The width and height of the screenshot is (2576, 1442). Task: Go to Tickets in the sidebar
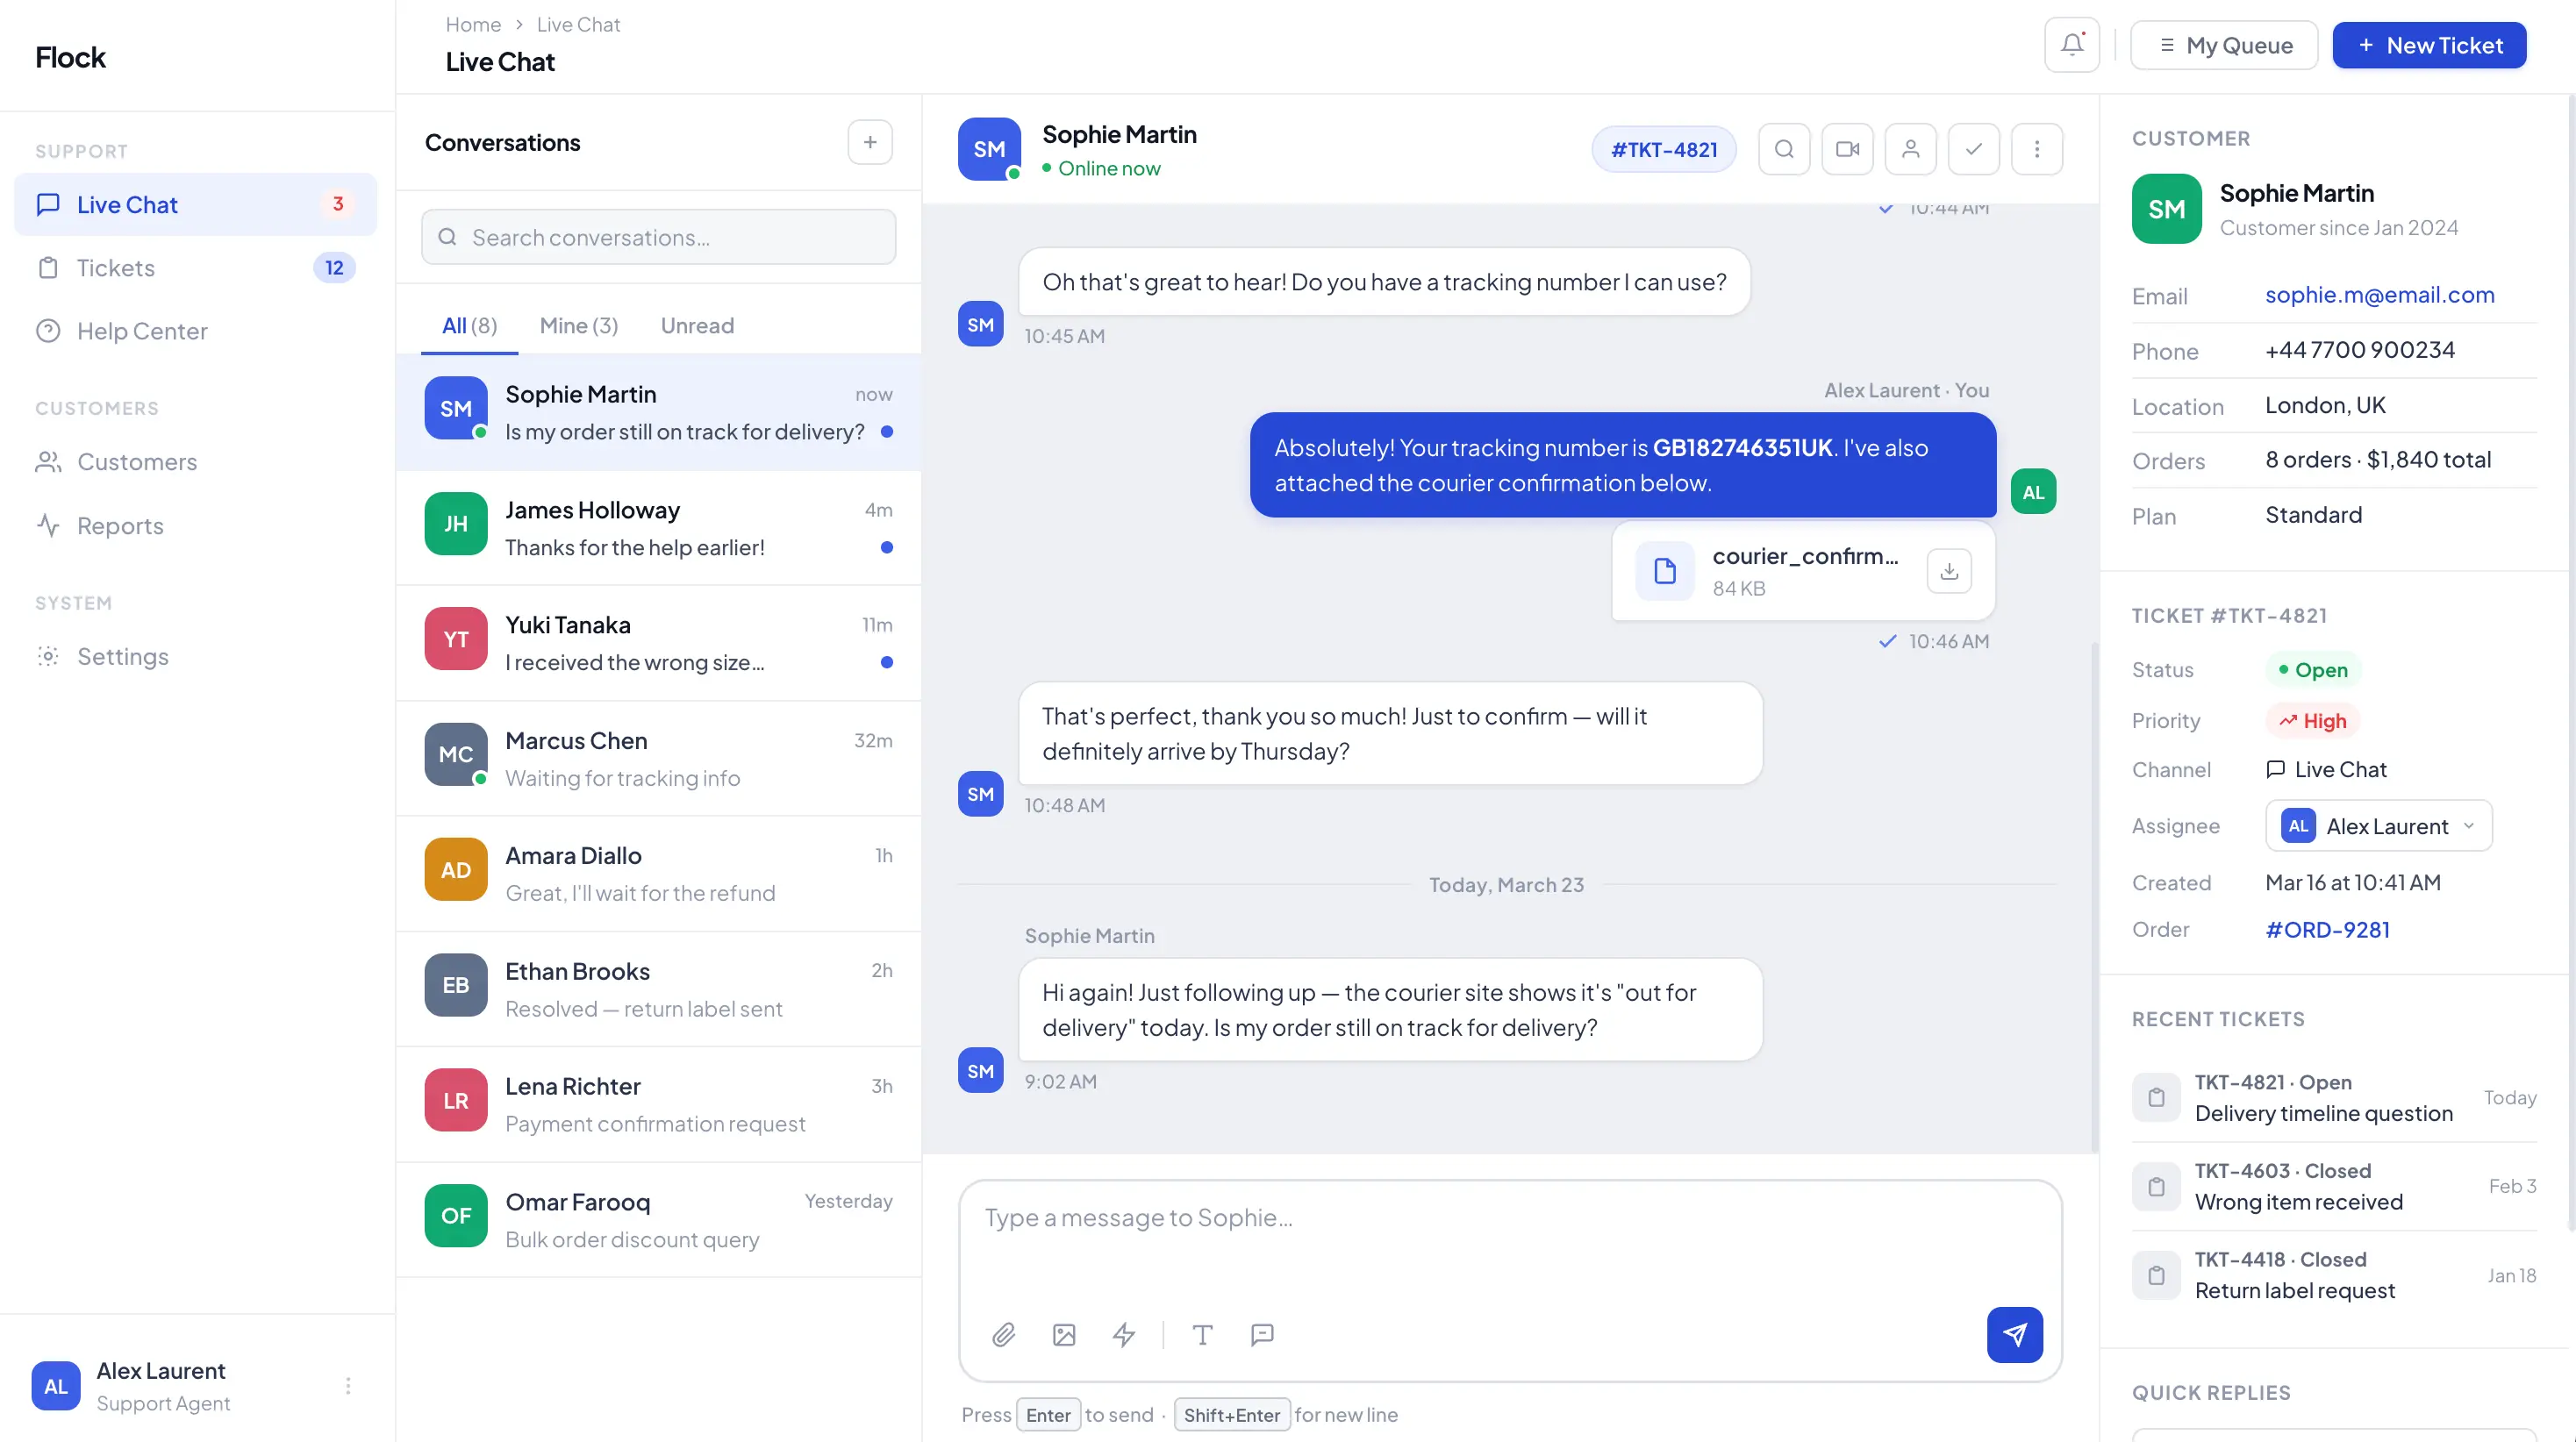[196, 268]
